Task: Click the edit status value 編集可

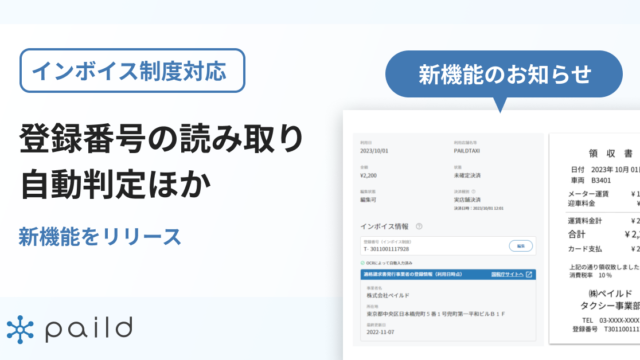Action: 368,200
